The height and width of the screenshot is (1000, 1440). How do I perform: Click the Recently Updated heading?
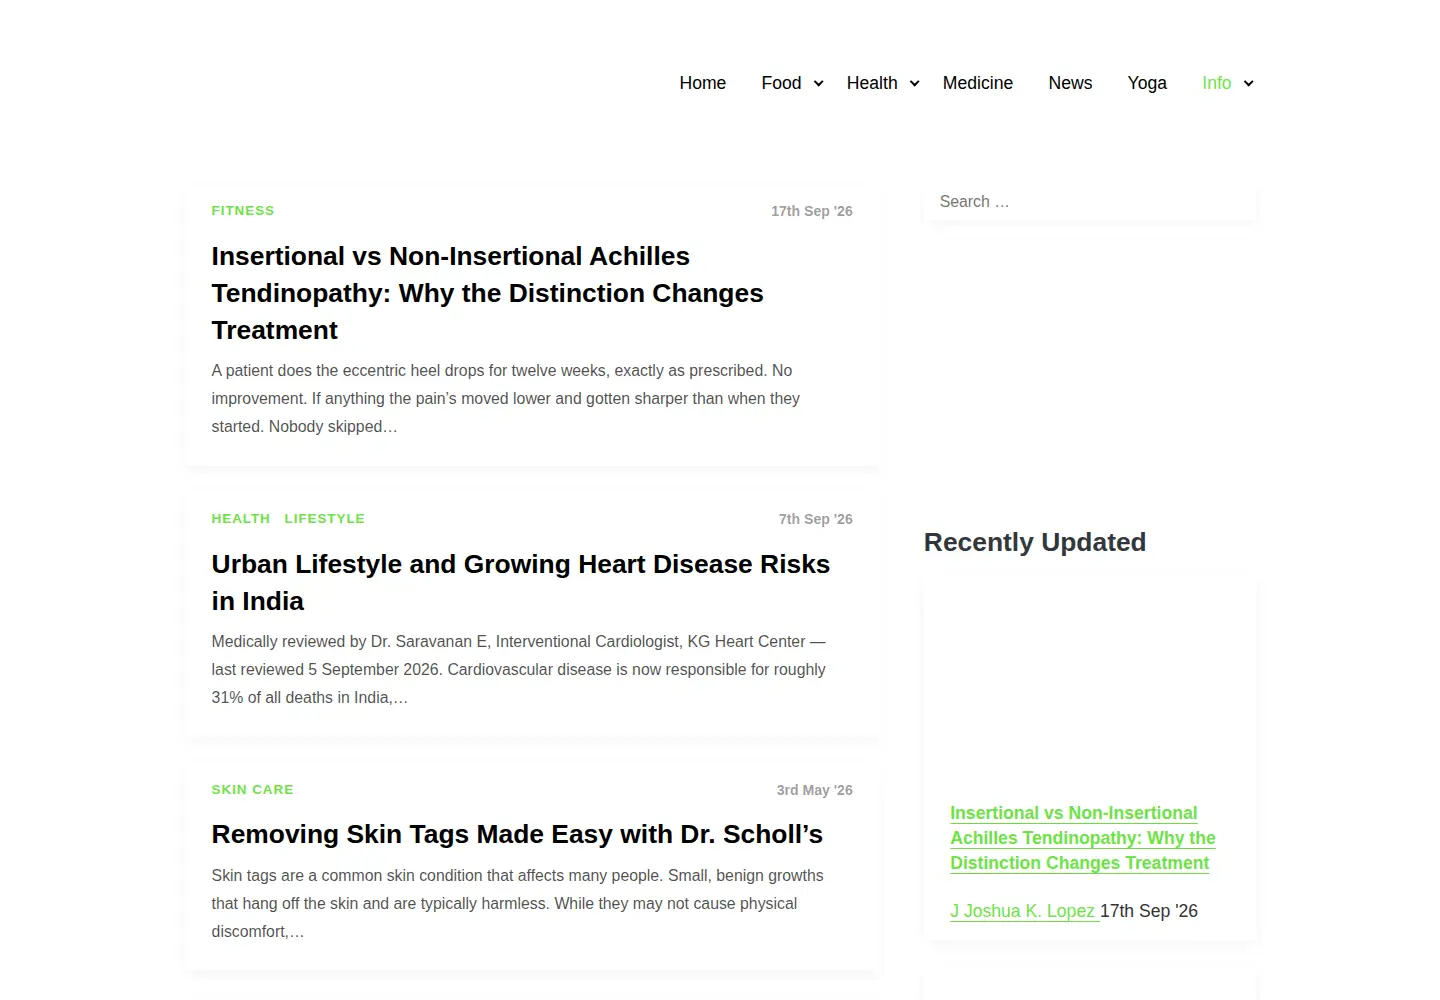[x=1035, y=542]
